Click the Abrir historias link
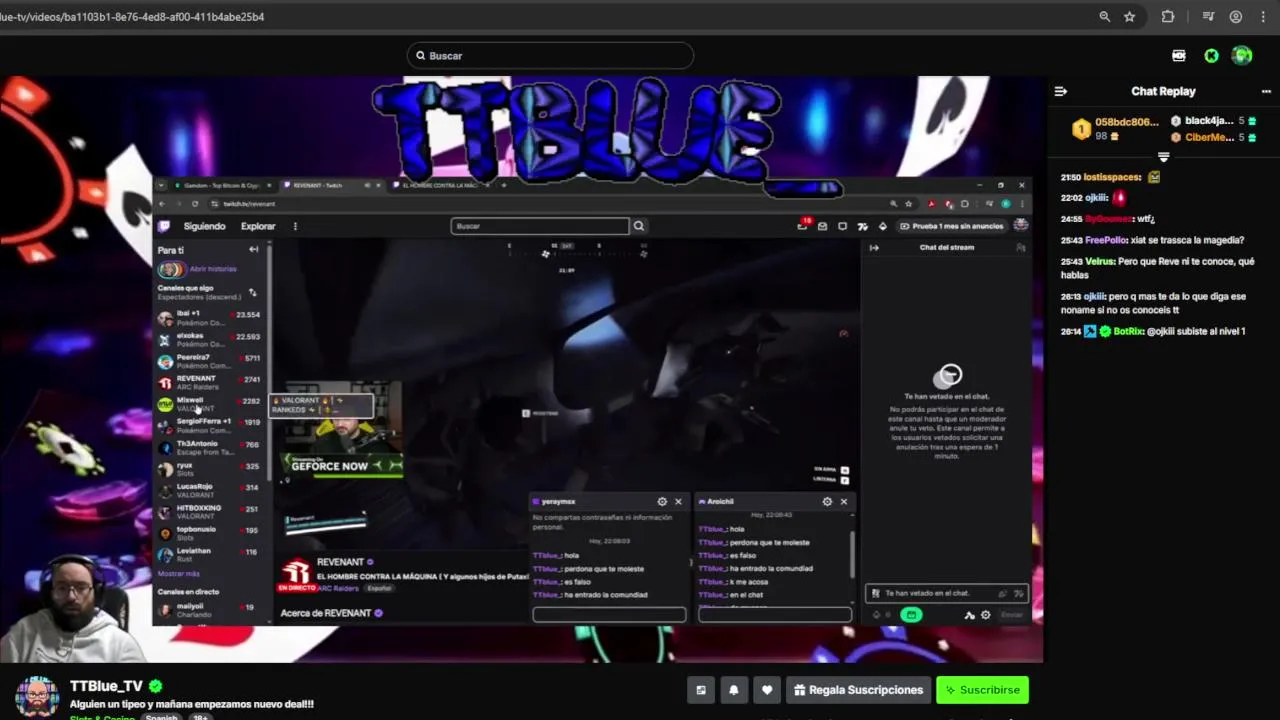Viewport: 1280px width, 720px height. point(213,269)
